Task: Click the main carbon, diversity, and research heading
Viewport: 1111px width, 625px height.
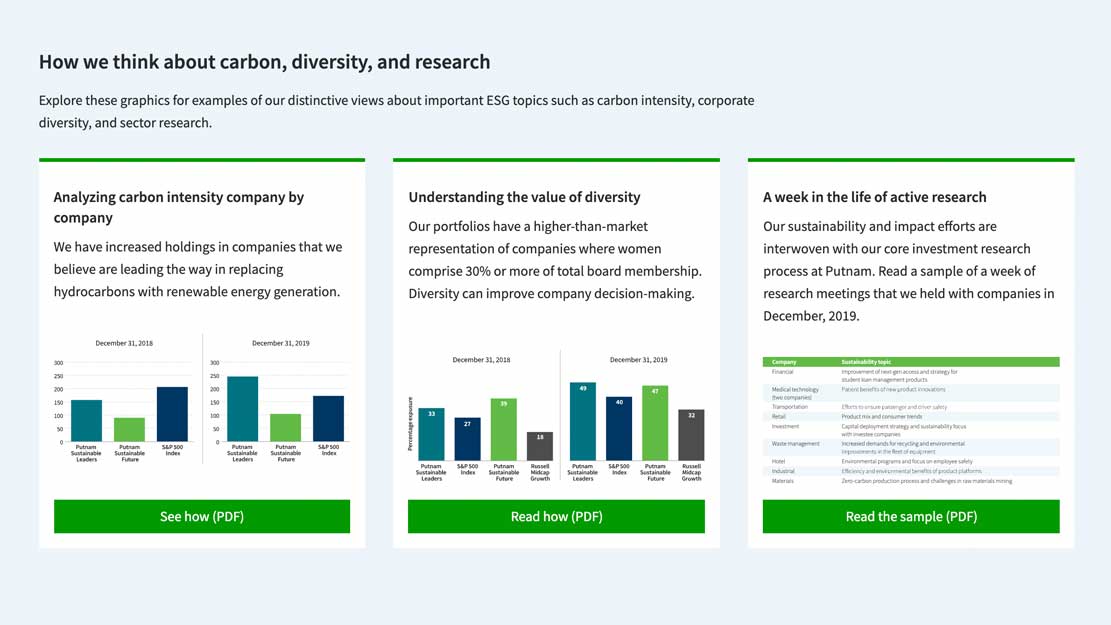Action: tap(264, 62)
